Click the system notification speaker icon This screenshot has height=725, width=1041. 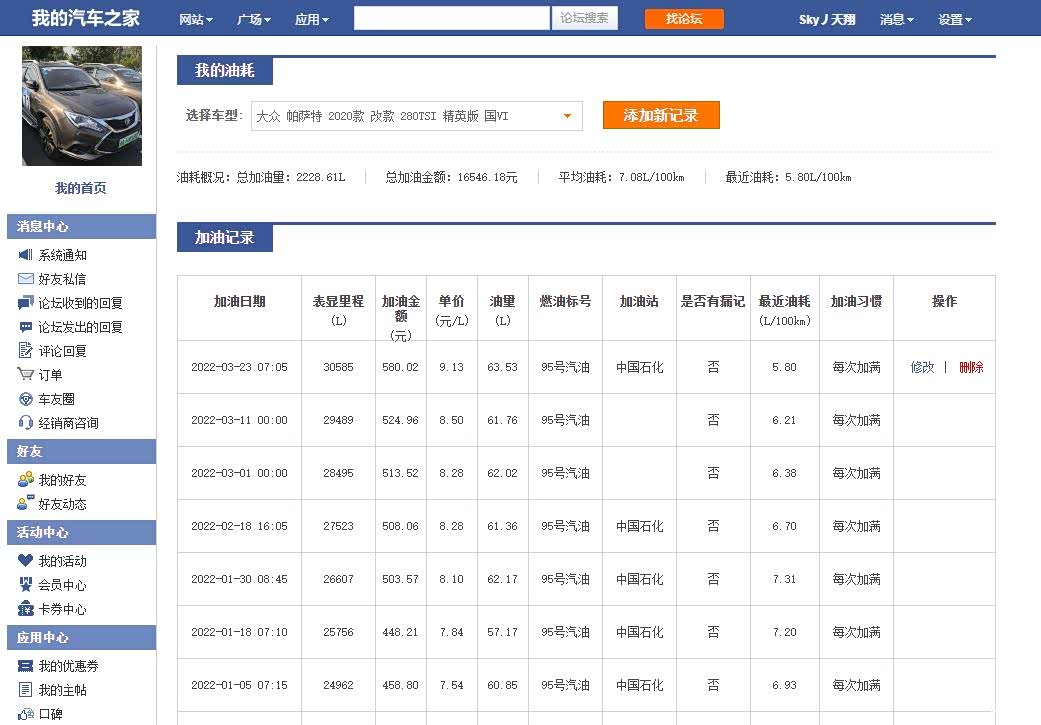[x=26, y=255]
